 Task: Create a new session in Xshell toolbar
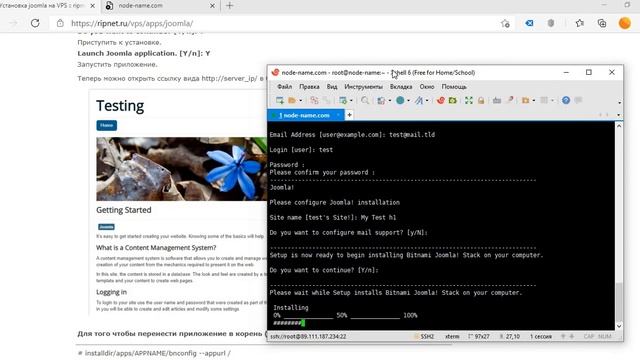(x=280, y=100)
